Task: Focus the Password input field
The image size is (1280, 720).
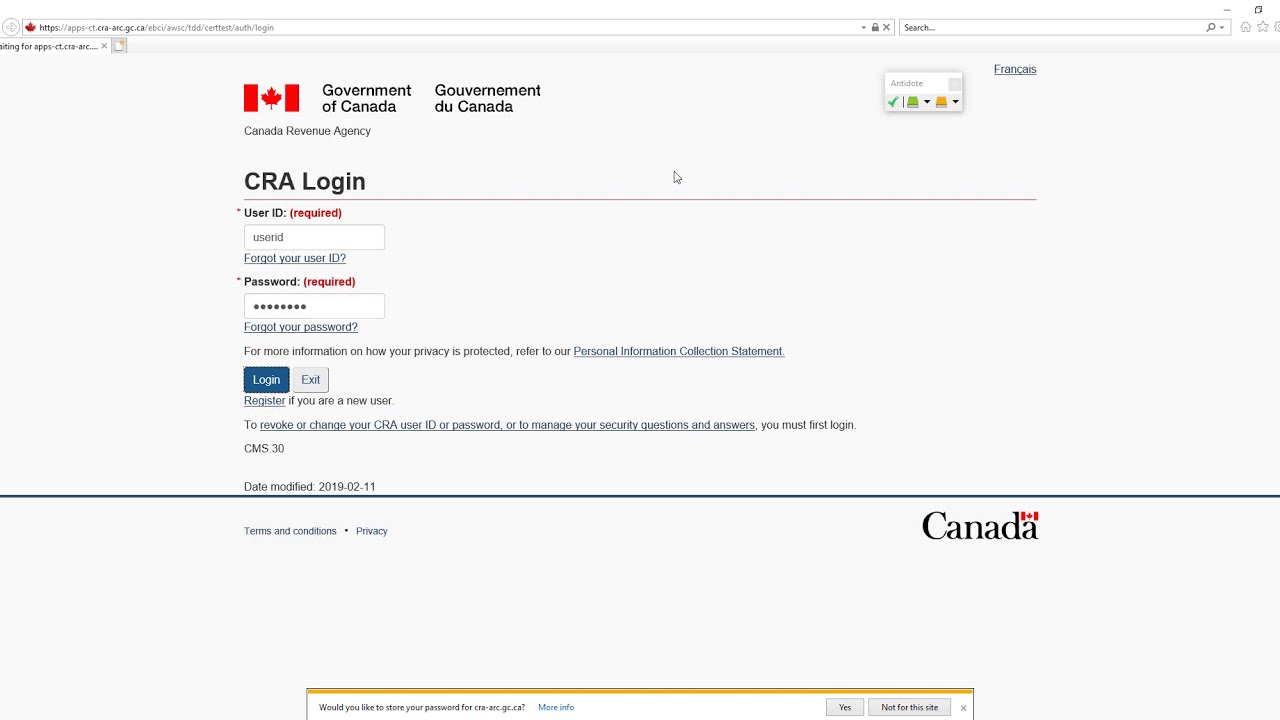Action: (314, 306)
